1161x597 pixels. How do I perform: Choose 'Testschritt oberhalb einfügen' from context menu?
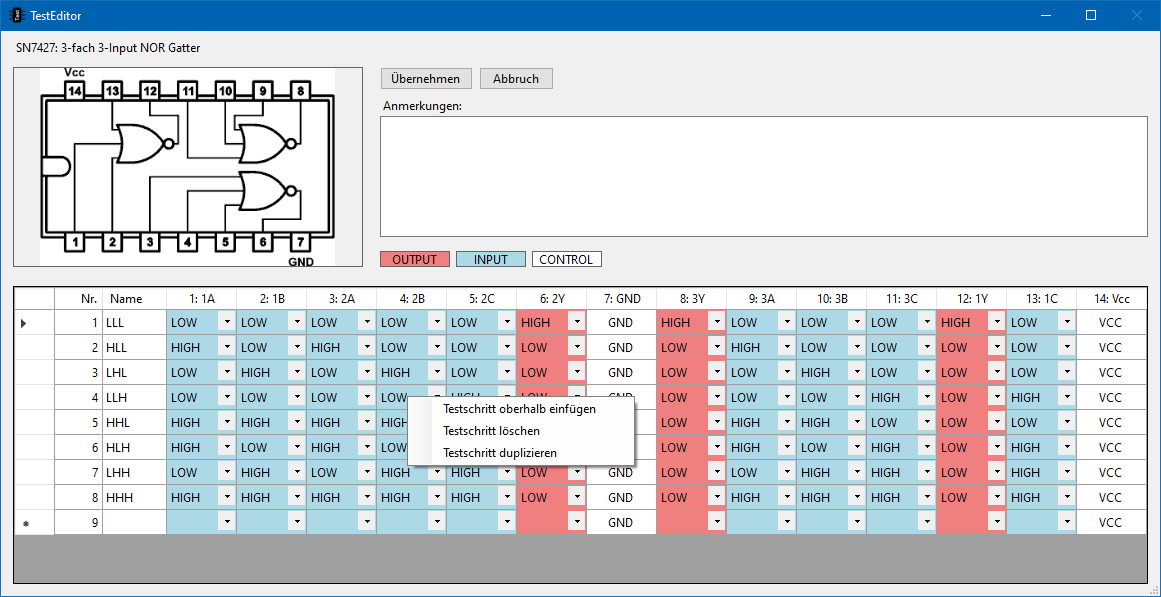point(519,408)
